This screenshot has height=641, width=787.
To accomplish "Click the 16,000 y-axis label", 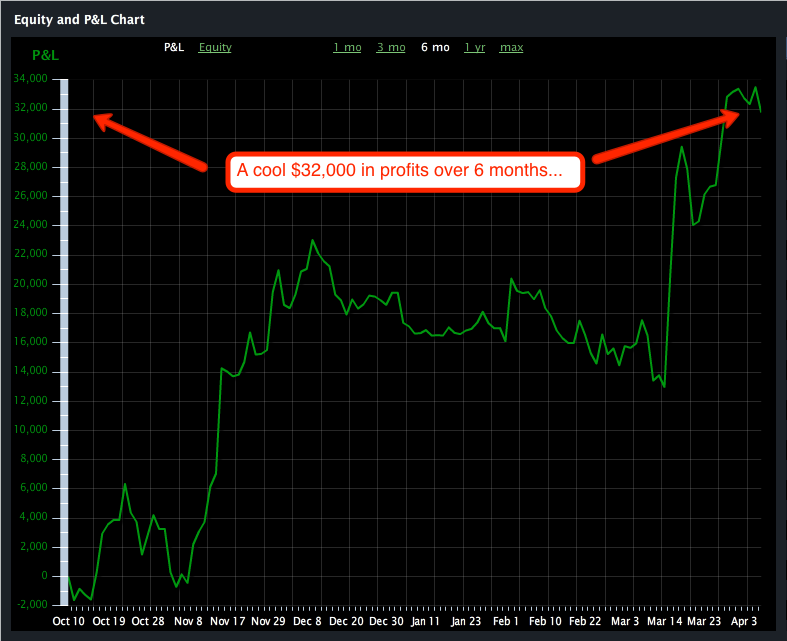I will 30,341.
